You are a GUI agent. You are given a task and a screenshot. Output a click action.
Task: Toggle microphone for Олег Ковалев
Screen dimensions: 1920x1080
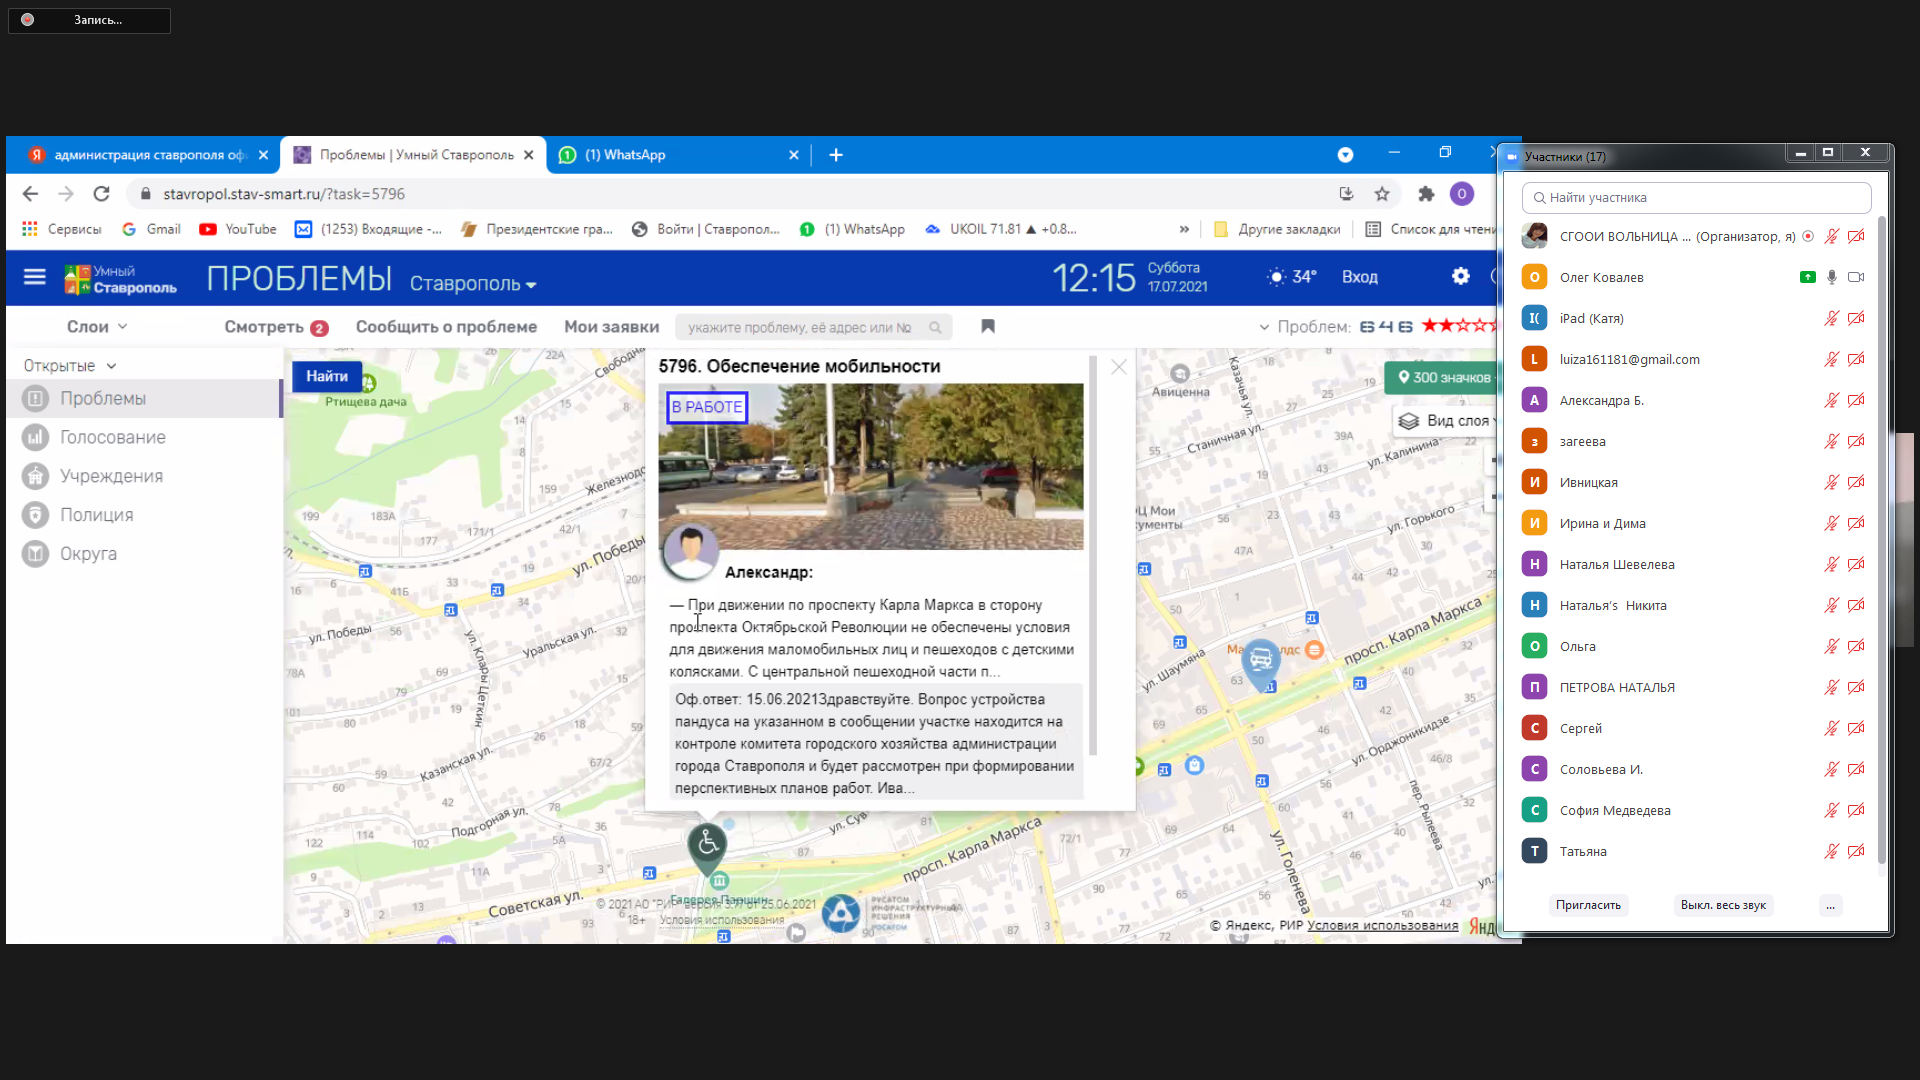[1832, 277]
